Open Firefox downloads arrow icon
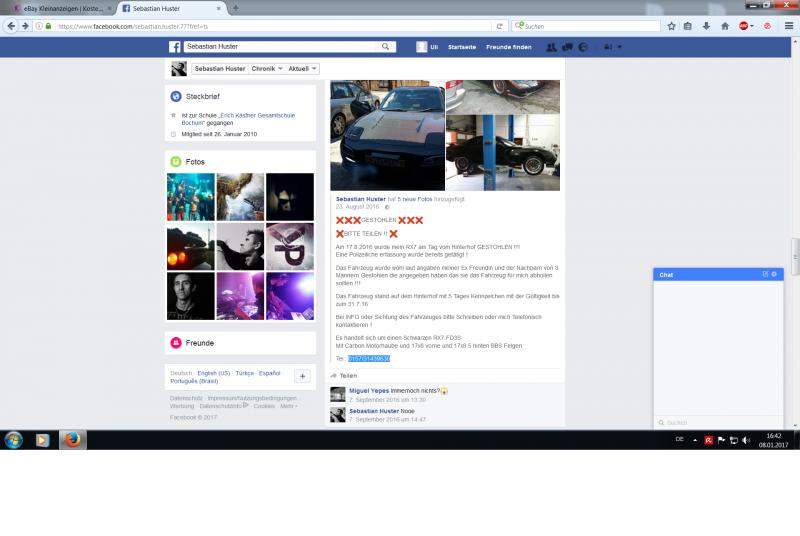The image size is (800, 536). pyautogui.click(x=706, y=26)
